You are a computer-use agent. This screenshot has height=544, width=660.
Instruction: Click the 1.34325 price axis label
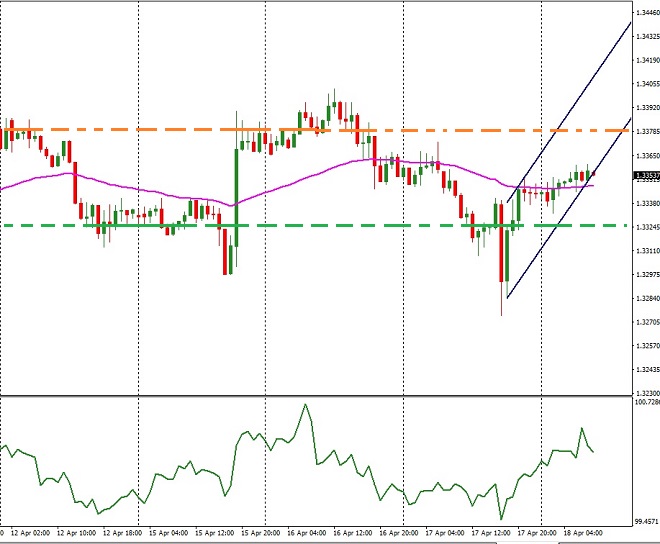[648, 37]
